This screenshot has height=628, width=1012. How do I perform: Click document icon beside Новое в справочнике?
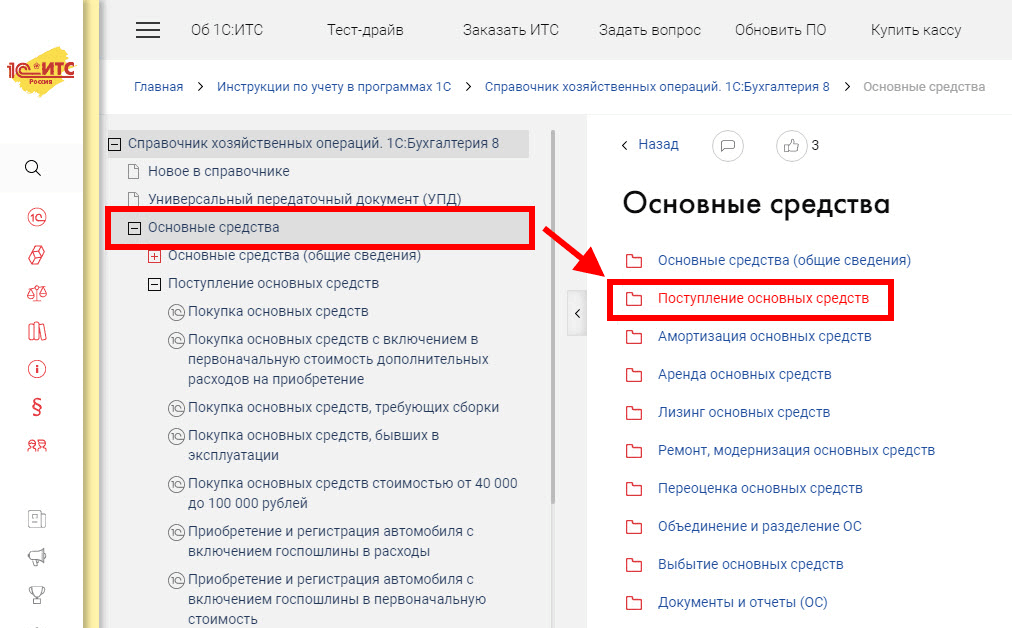pos(134,172)
